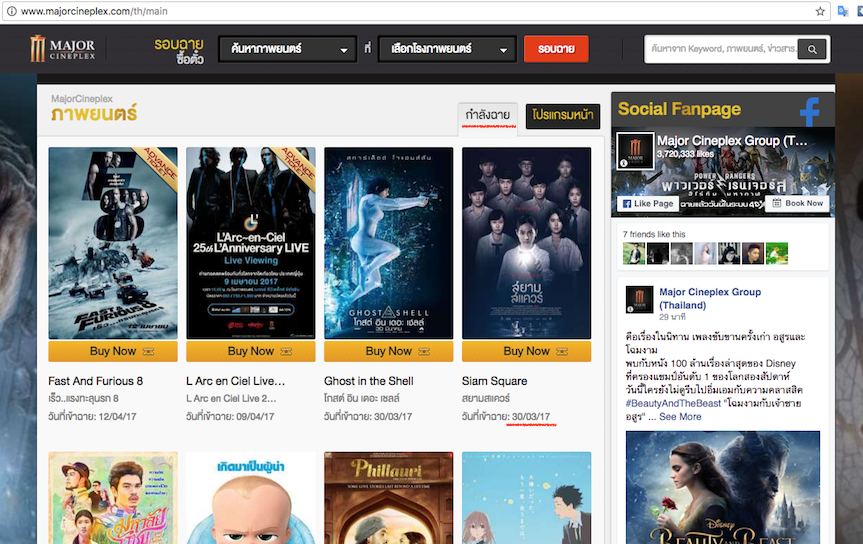Click the red showtime search button
The image size is (863, 544).
click(x=556, y=49)
